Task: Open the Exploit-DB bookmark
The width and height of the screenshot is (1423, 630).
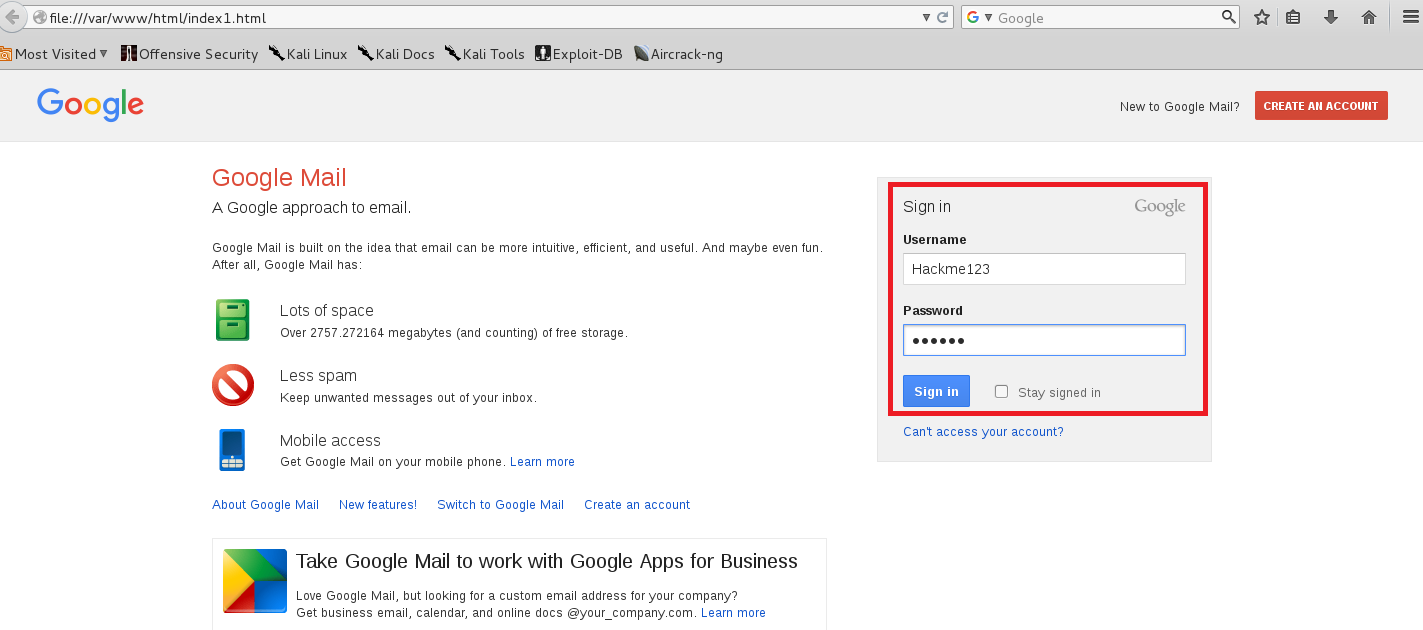Action: pos(579,54)
